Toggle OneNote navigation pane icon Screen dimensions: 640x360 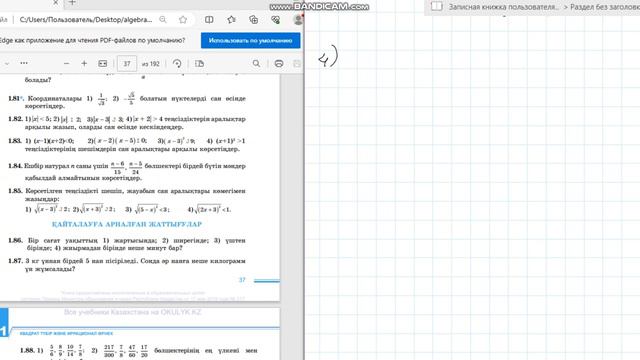(x=437, y=6)
